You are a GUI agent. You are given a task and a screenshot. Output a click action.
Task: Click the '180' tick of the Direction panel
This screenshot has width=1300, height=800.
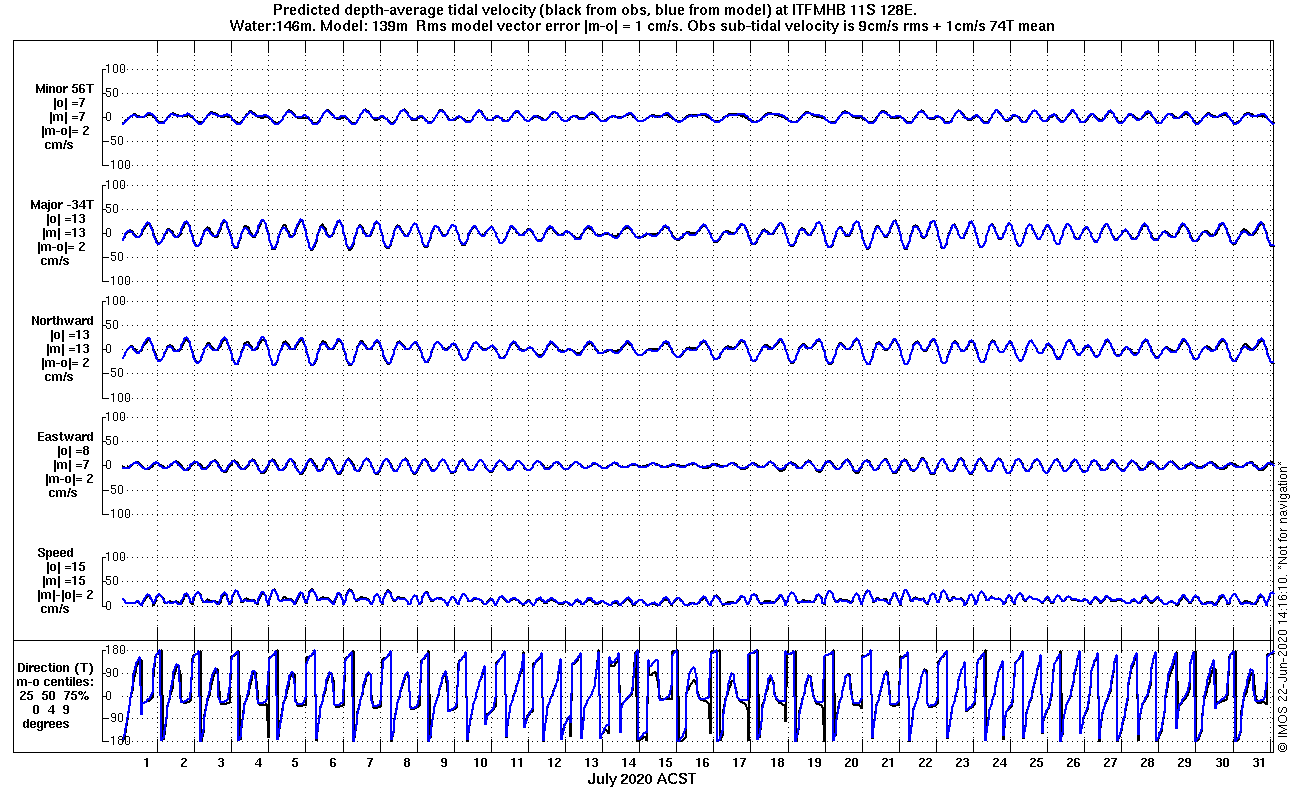(114, 651)
